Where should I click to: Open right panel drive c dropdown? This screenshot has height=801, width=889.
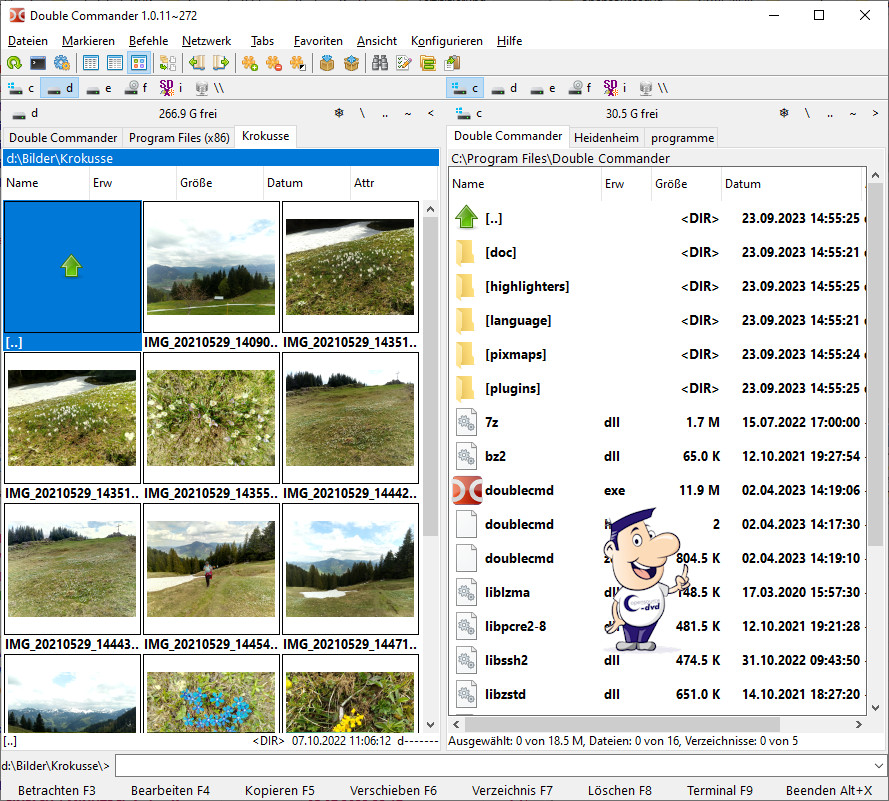(x=470, y=113)
